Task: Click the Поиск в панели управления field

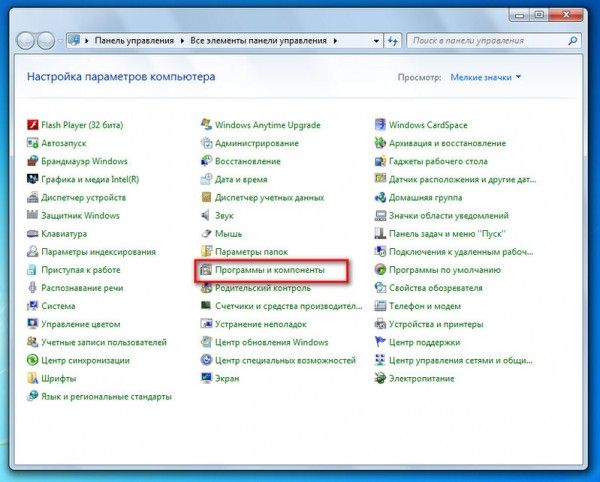Action: pyautogui.click(x=488, y=41)
